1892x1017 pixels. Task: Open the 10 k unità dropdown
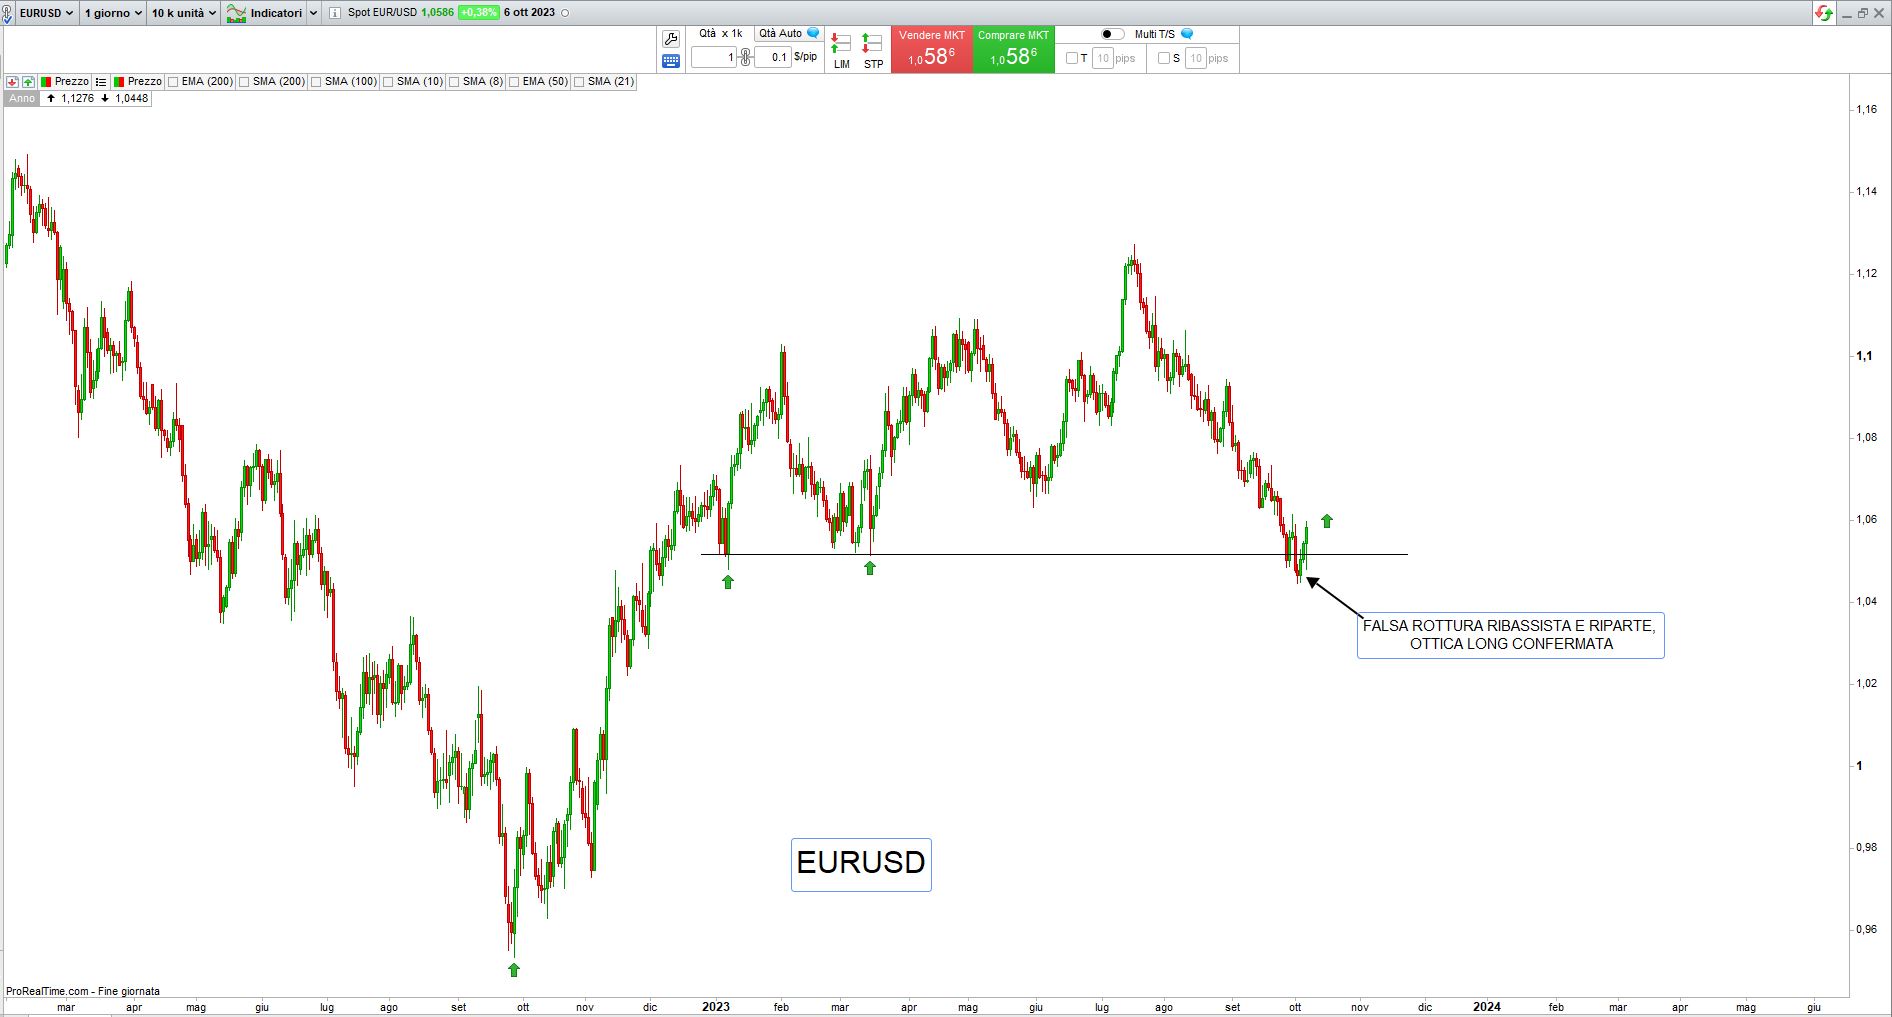[183, 13]
